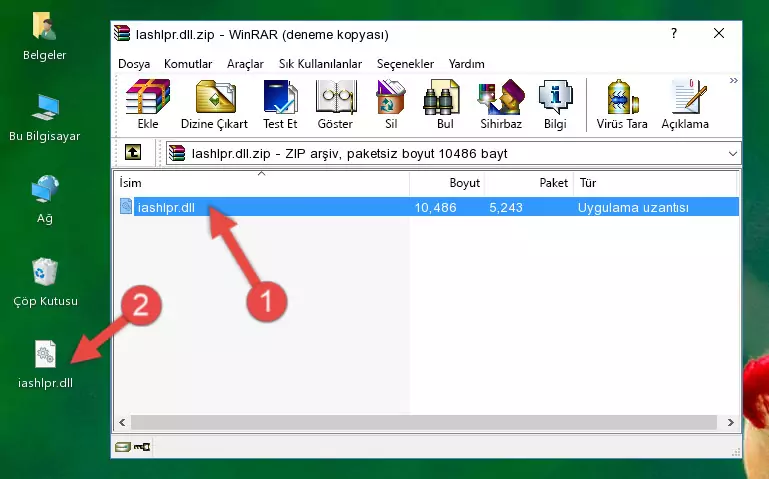This screenshot has width=769, height=479.
Task: Click the horizontal scrollbar track
Action: click(424, 422)
